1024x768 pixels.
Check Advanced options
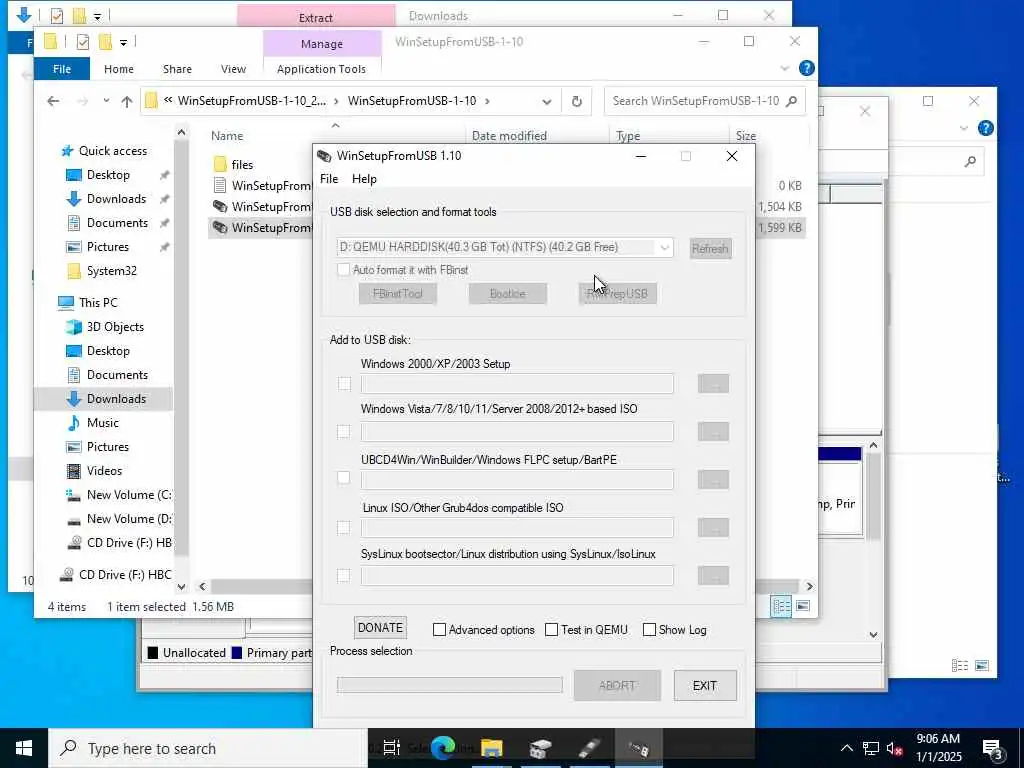[x=440, y=630]
